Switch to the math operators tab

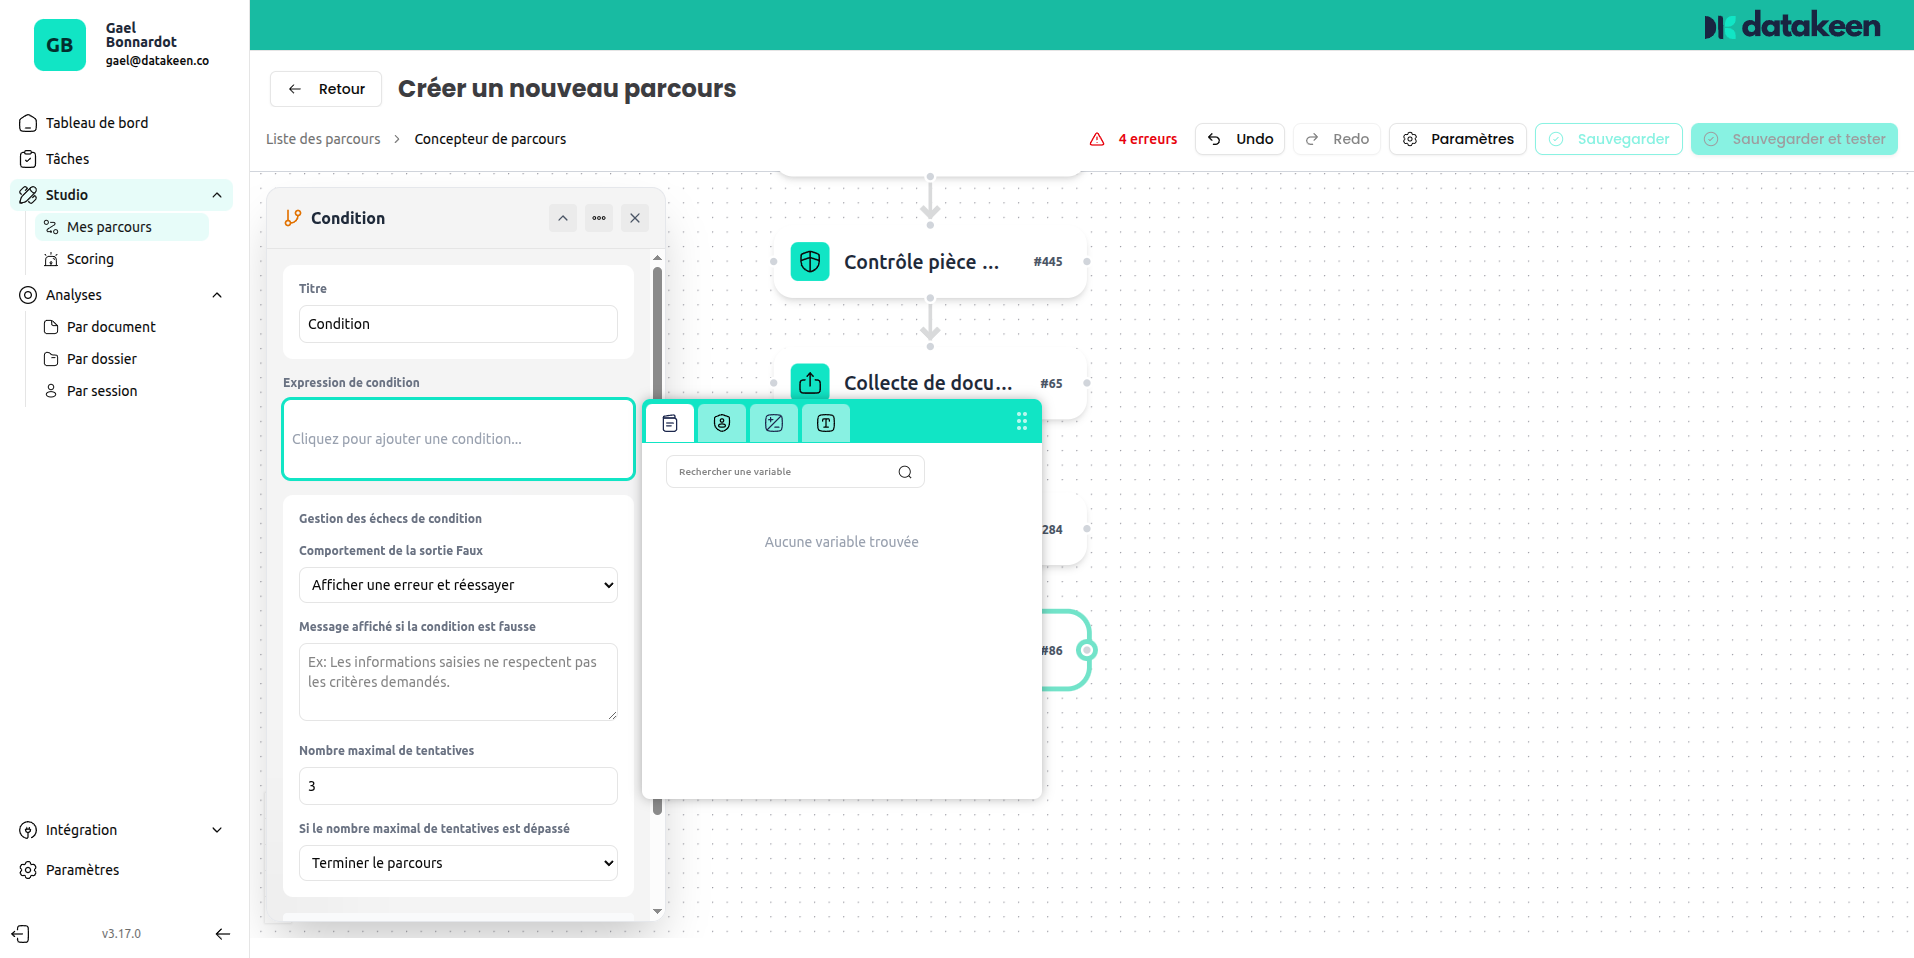point(774,423)
